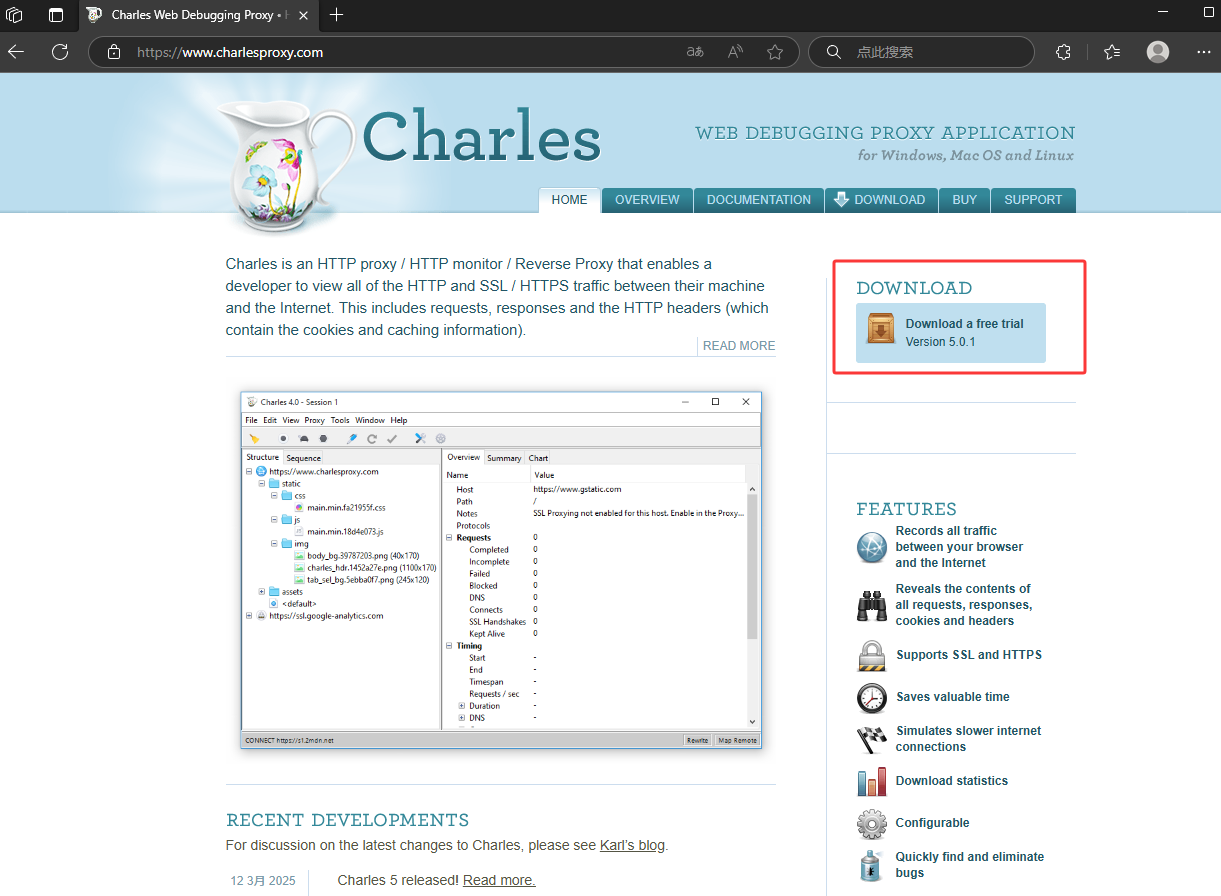Click the RECENT DEVELOPMENTS heading
Image resolution: width=1221 pixels, height=896 pixels.
pyautogui.click(x=347, y=820)
